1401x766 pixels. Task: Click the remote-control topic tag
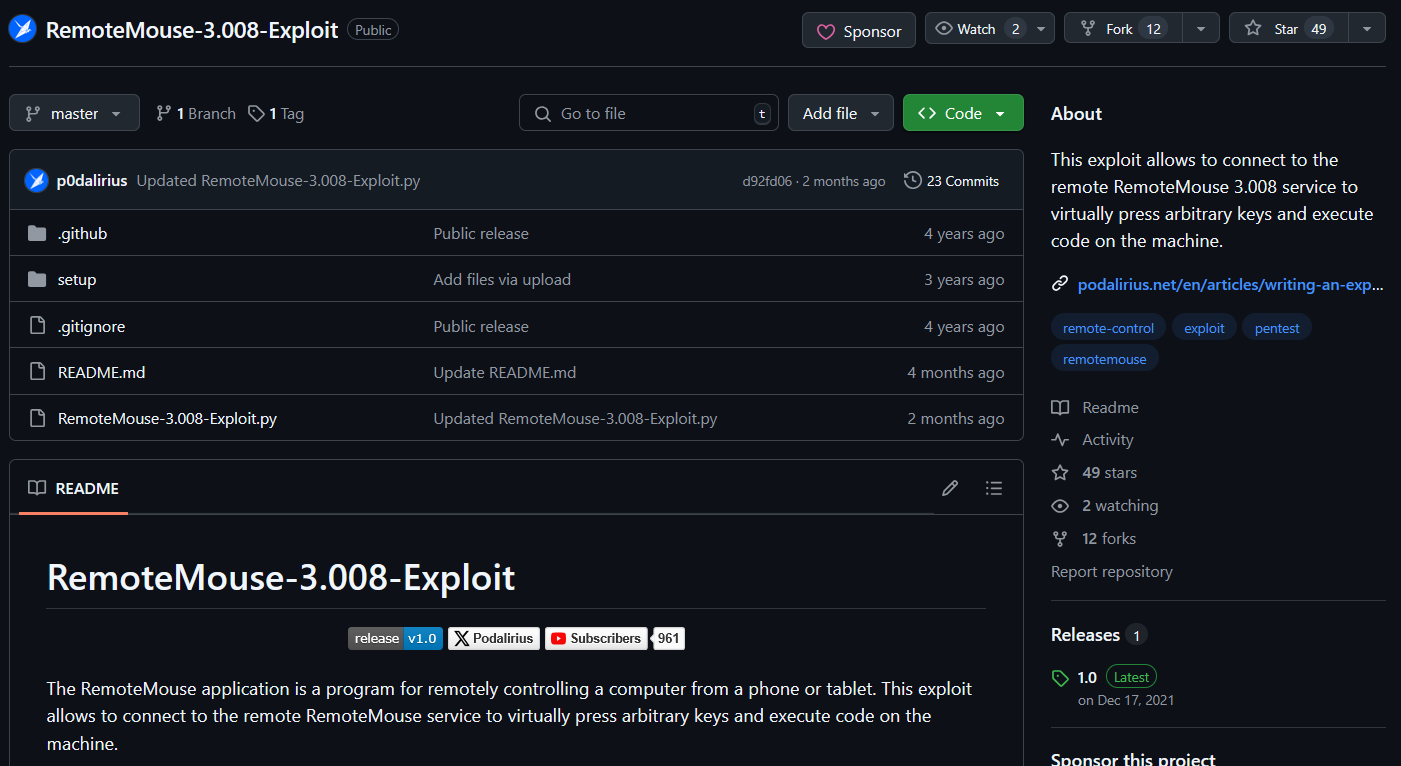pyautogui.click(x=1108, y=328)
